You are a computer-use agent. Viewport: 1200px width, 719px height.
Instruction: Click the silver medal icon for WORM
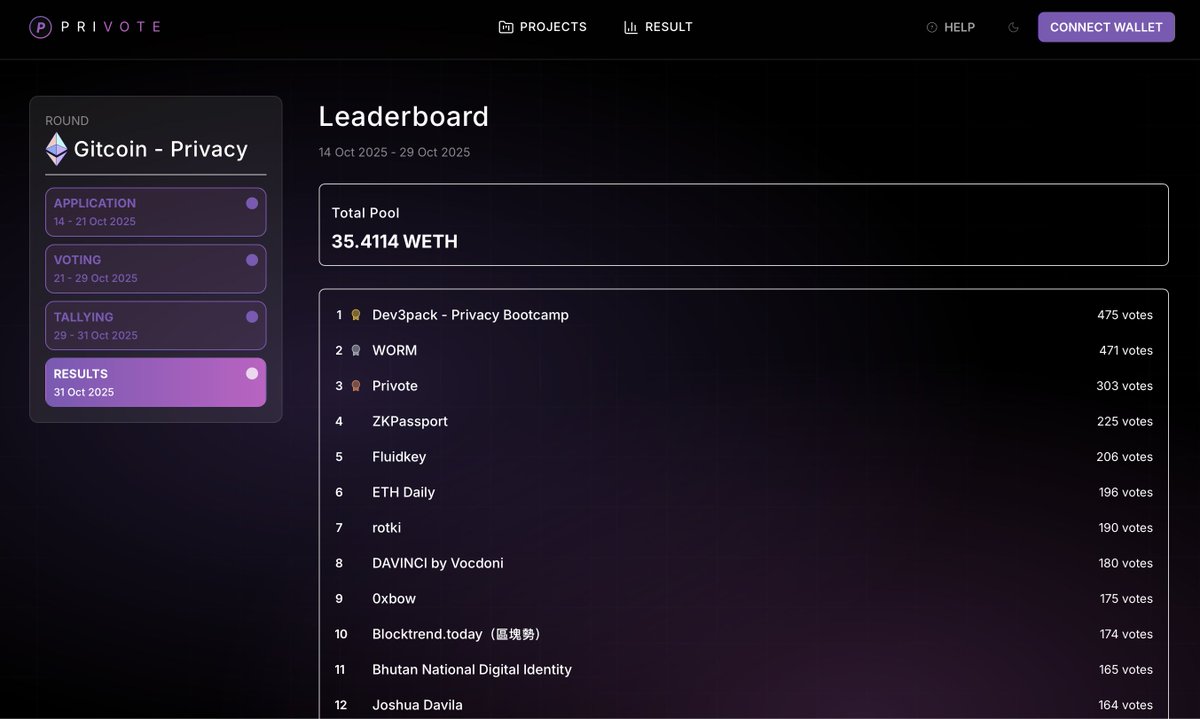355,350
